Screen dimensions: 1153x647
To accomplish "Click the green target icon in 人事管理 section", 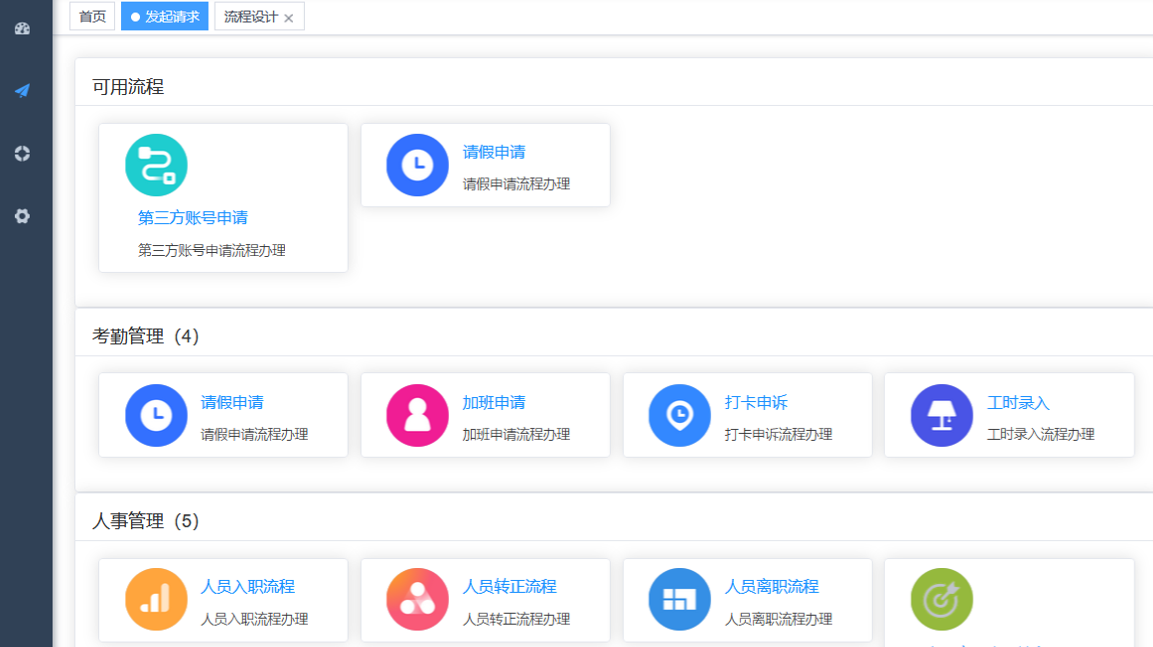I will (x=941, y=600).
